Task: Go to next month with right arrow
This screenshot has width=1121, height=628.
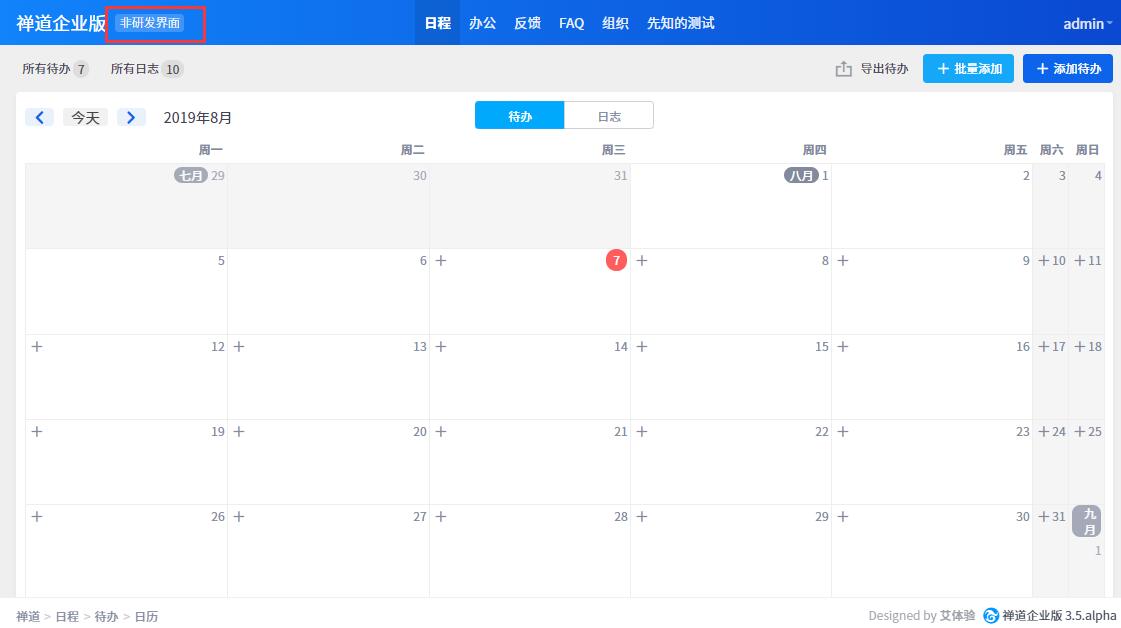Action: coord(131,117)
